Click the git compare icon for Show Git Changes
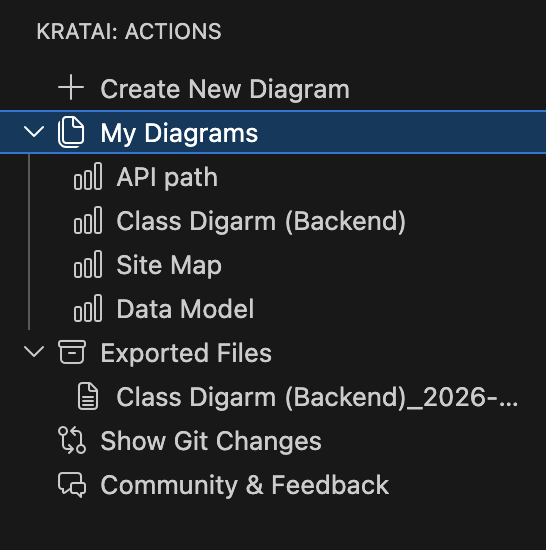Screen dimensions: 546x550 click(72, 441)
